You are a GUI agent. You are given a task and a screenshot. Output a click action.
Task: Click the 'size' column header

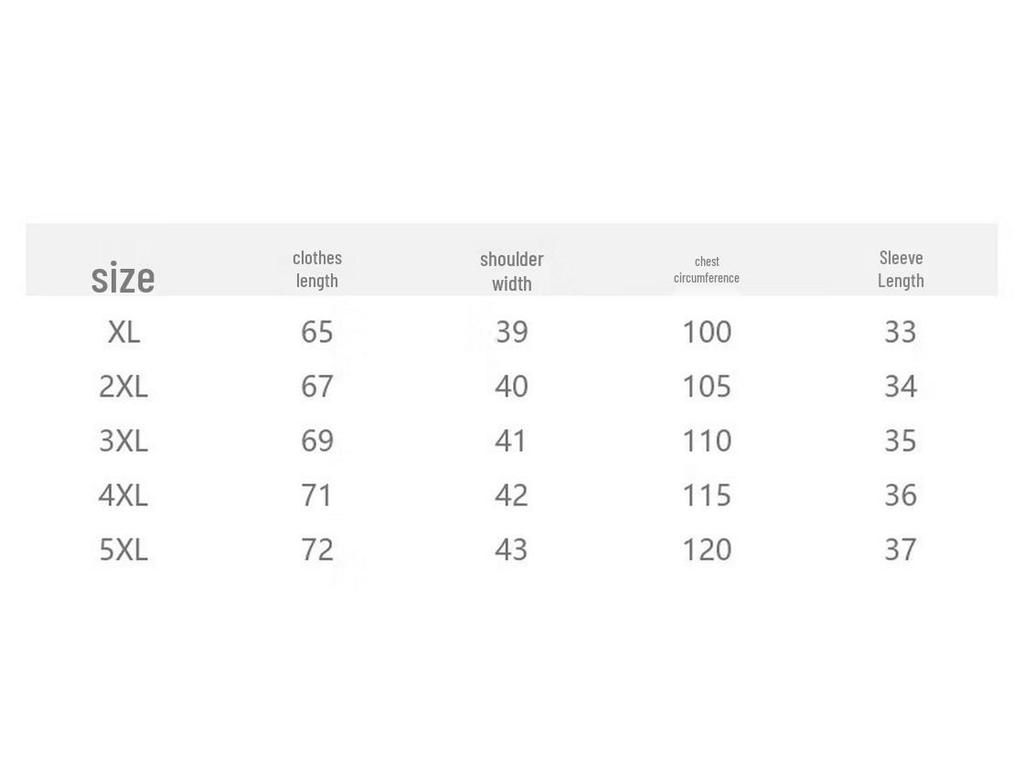(123, 278)
